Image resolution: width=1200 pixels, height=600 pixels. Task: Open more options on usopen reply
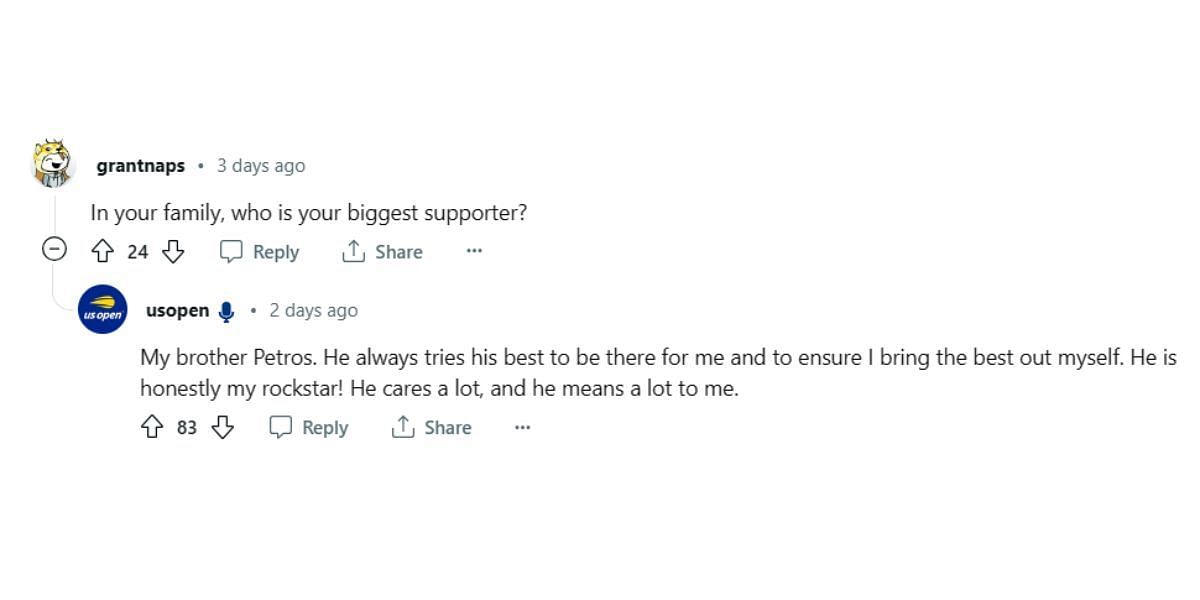click(x=522, y=427)
